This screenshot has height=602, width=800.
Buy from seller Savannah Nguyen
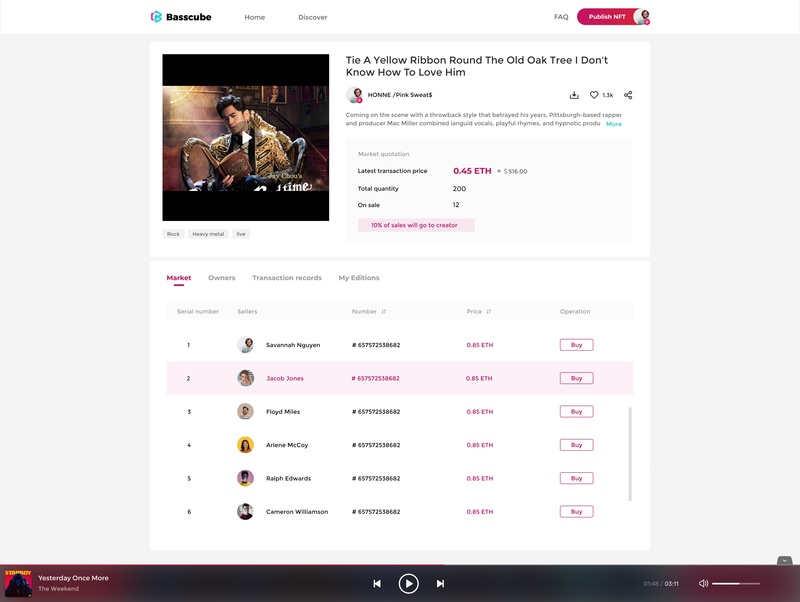click(x=577, y=345)
